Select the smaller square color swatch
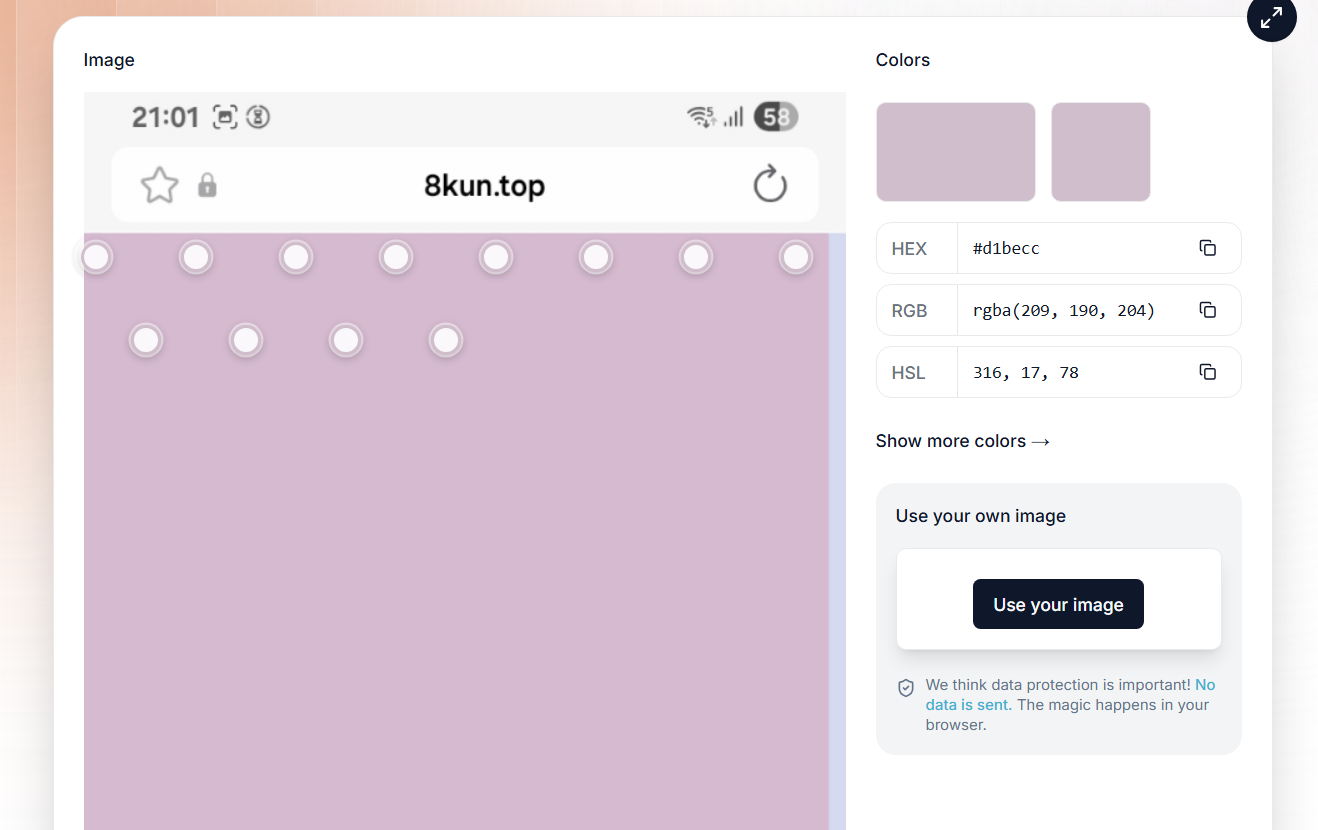Image resolution: width=1318 pixels, height=830 pixels. click(x=1101, y=152)
